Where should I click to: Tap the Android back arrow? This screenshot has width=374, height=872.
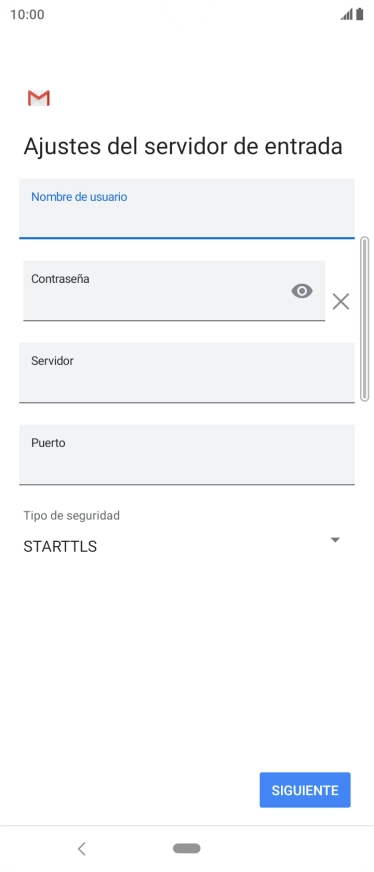(82, 849)
